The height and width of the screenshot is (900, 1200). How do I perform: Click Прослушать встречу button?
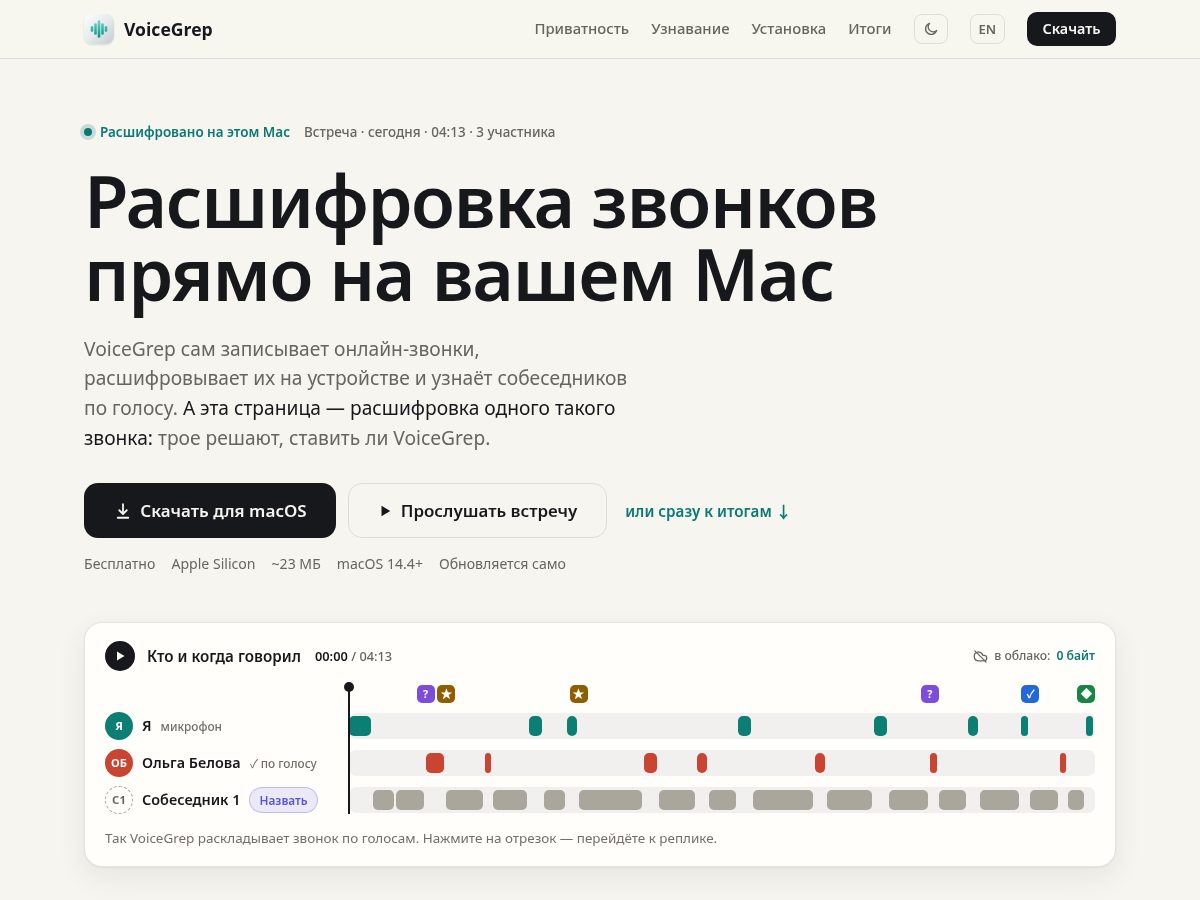477,511
